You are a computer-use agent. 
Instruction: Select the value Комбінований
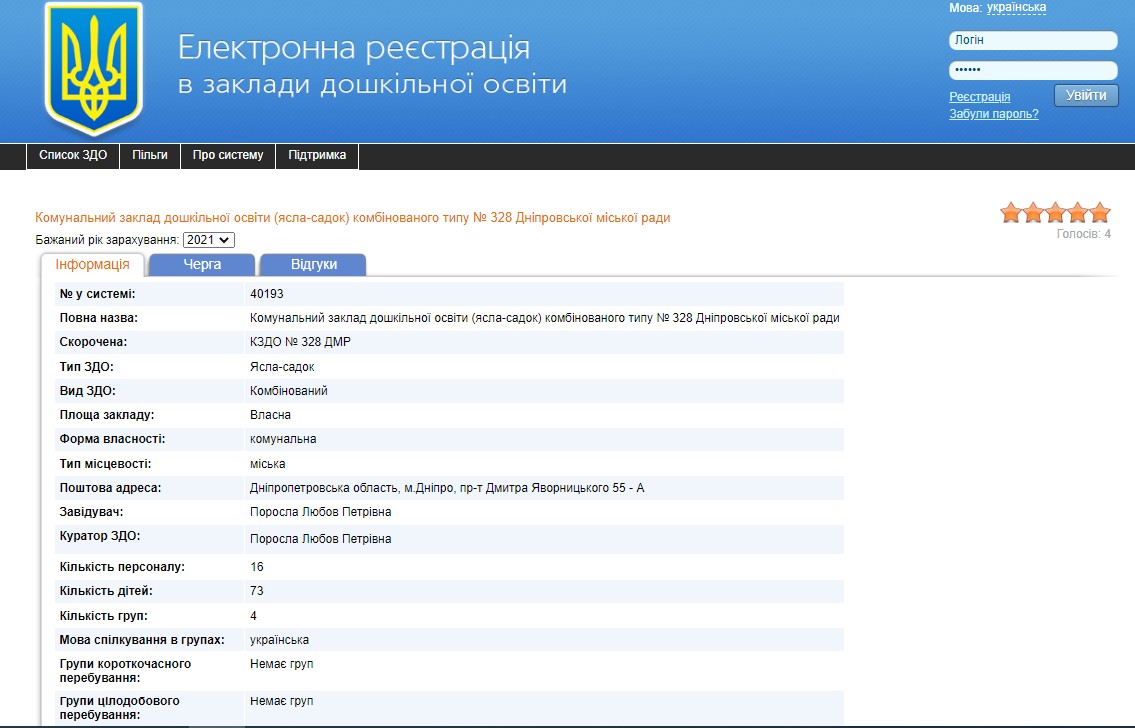(x=288, y=391)
